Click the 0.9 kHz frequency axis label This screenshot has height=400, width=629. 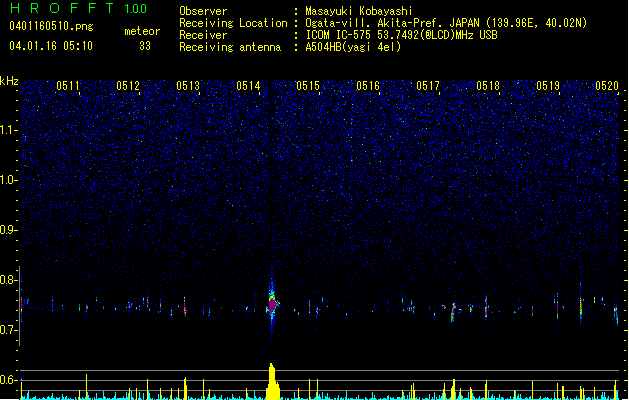[8, 230]
